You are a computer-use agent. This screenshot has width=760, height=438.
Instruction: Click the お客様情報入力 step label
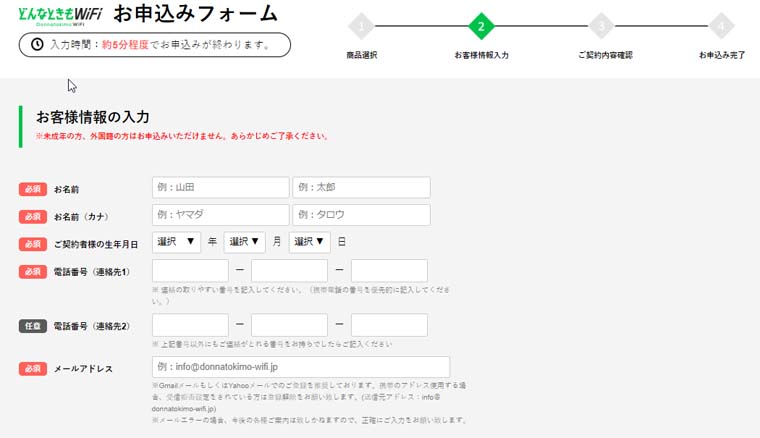tap(481, 55)
